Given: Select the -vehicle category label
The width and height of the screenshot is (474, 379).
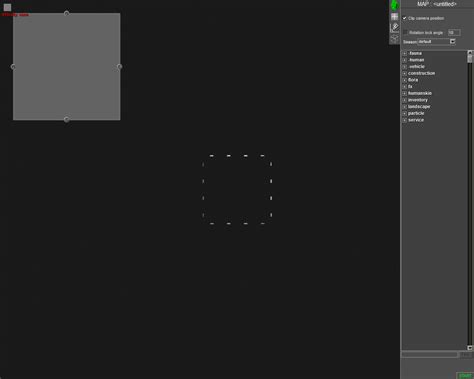Looking at the screenshot, I should (x=416, y=67).
